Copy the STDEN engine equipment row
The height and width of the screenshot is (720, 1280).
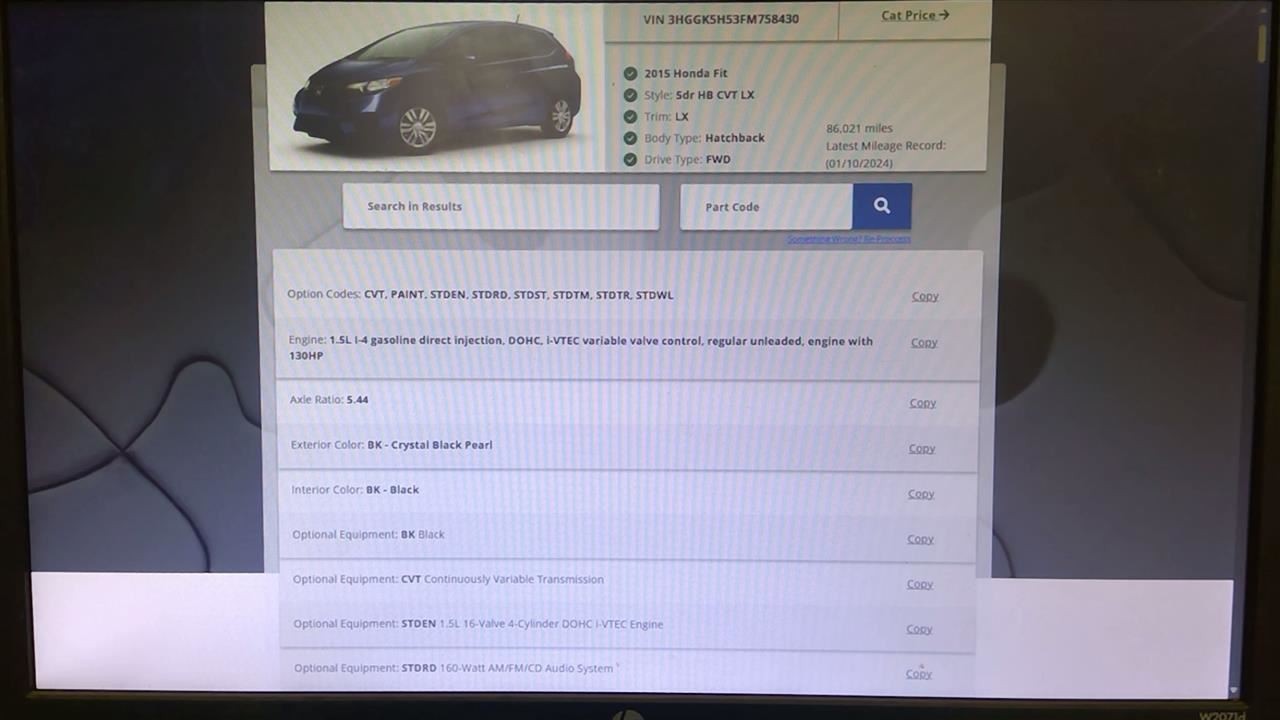(x=919, y=629)
